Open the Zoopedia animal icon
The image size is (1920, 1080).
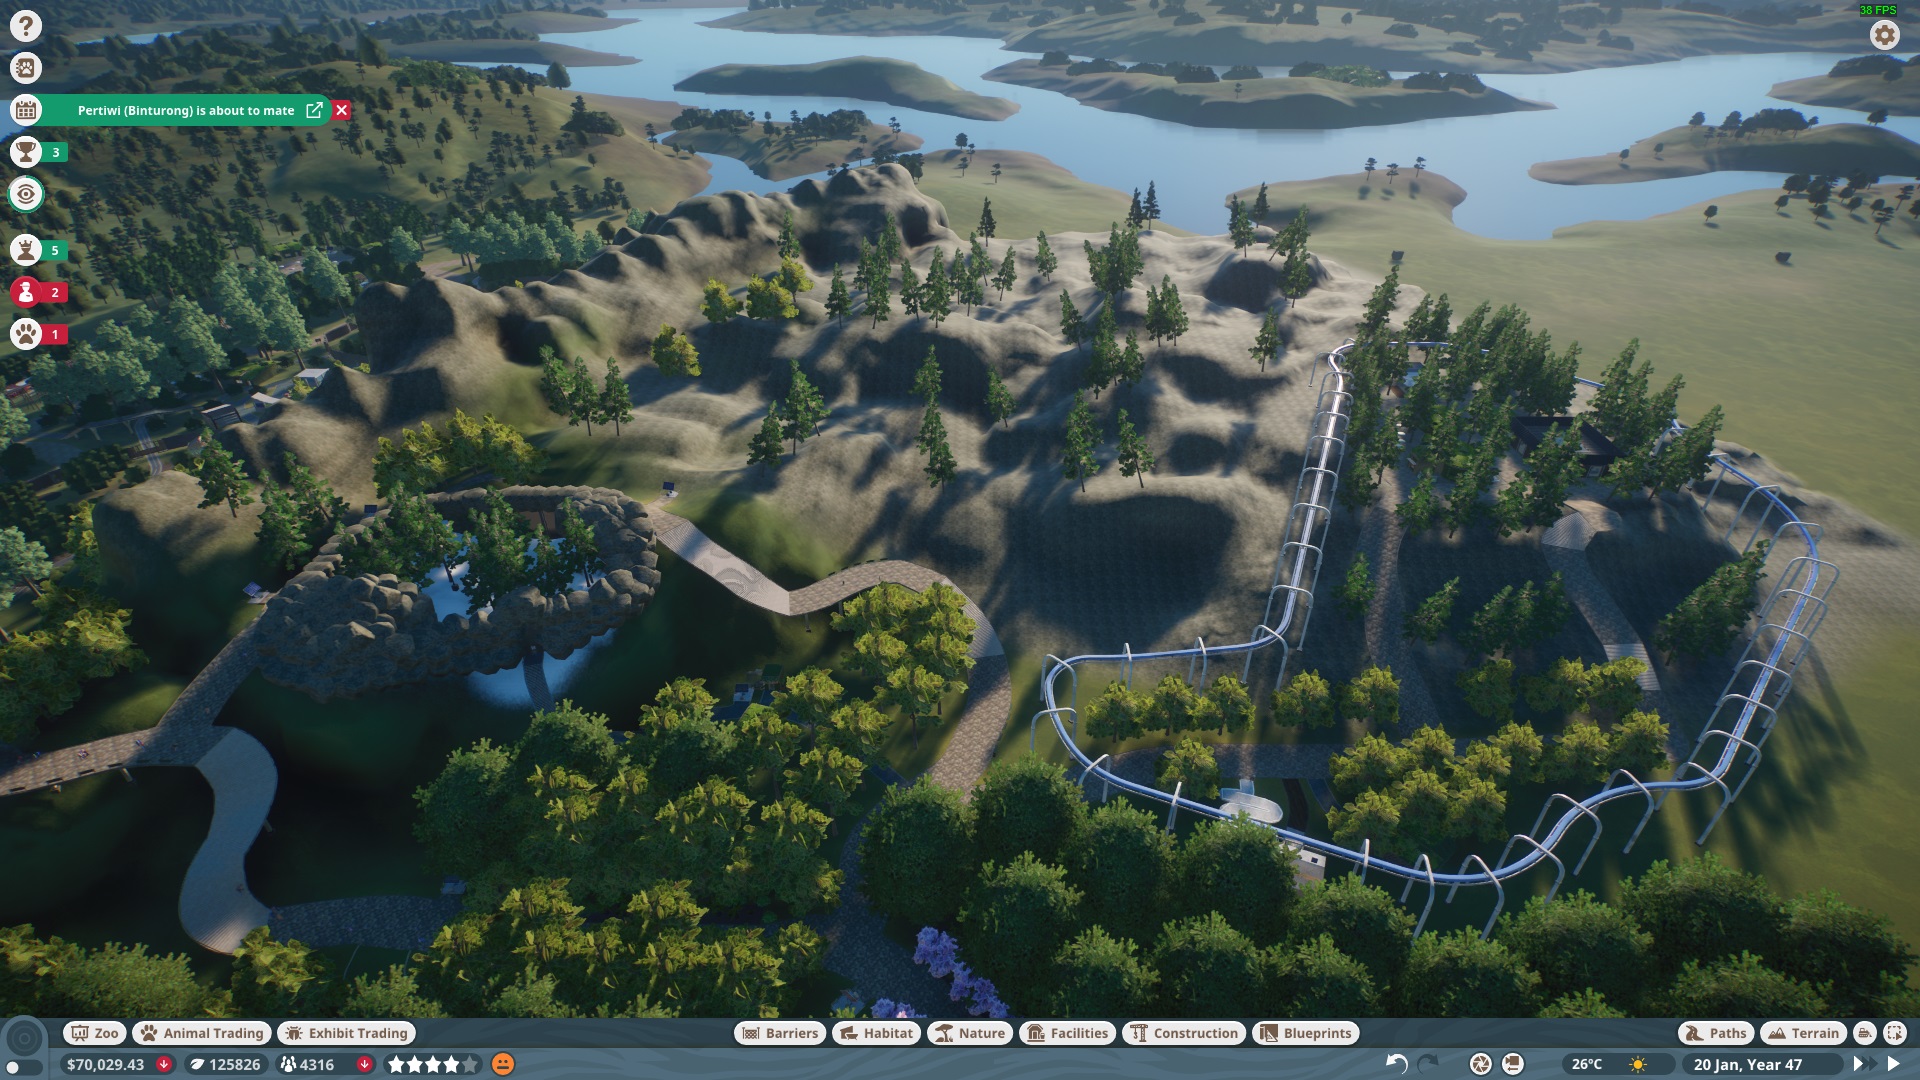(x=26, y=68)
